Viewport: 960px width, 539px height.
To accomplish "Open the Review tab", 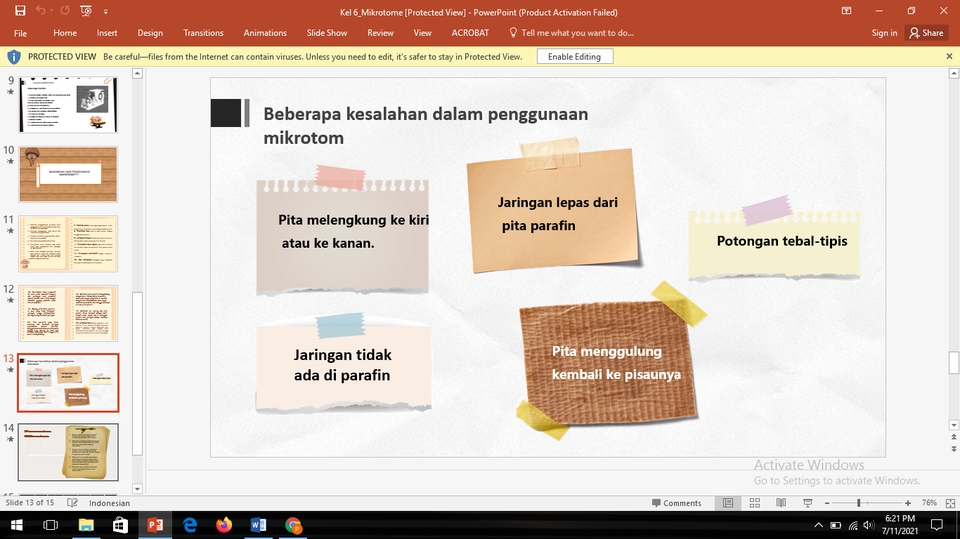I will coord(380,33).
